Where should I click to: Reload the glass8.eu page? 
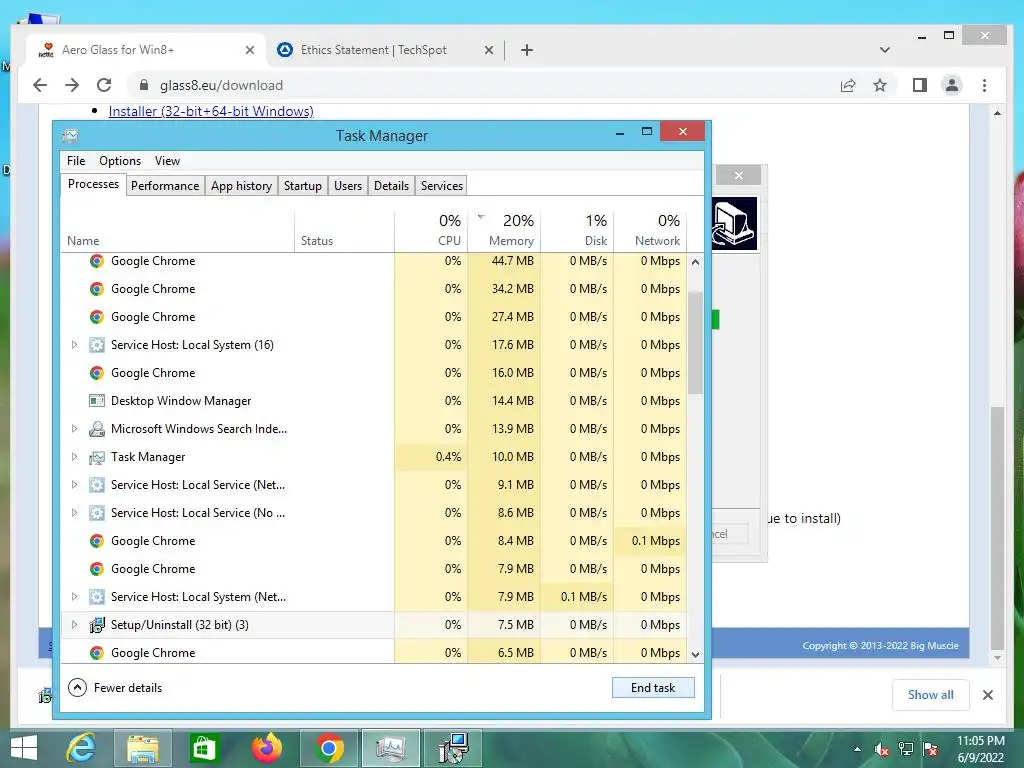[x=104, y=85]
